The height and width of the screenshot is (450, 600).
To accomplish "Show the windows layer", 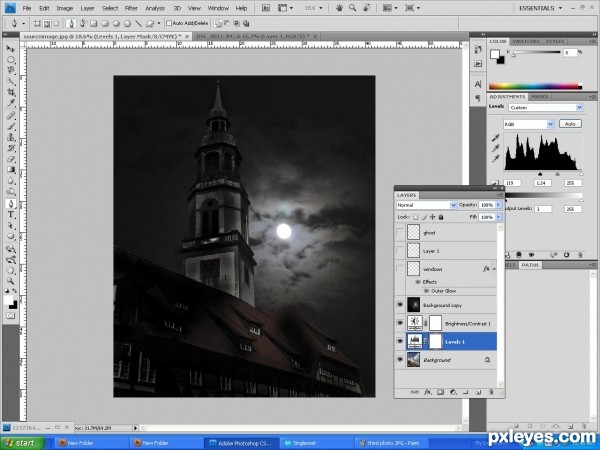I will click(400, 269).
